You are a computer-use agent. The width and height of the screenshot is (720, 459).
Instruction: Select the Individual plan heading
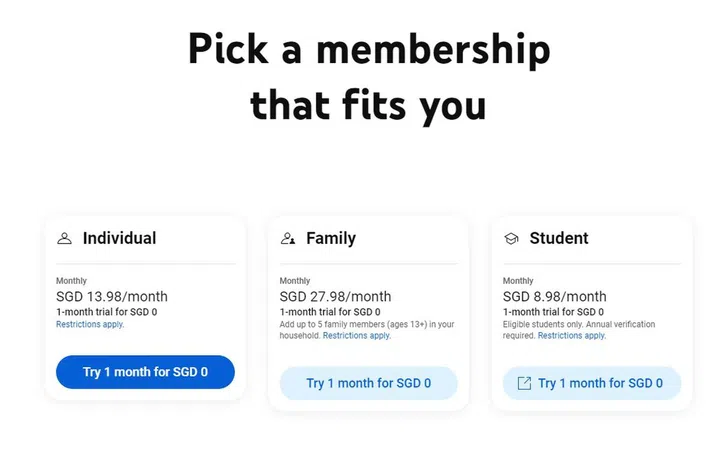[119, 238]
